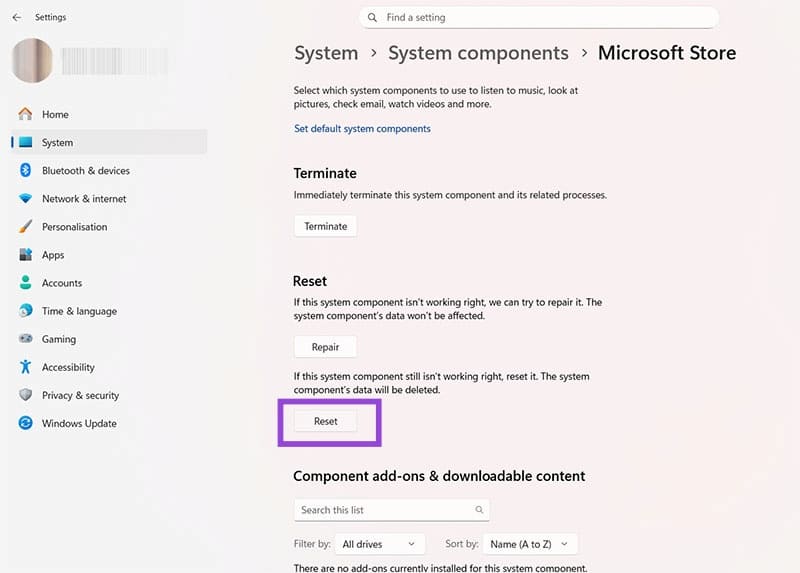Click the Time & language globe icon

(26, 310)
